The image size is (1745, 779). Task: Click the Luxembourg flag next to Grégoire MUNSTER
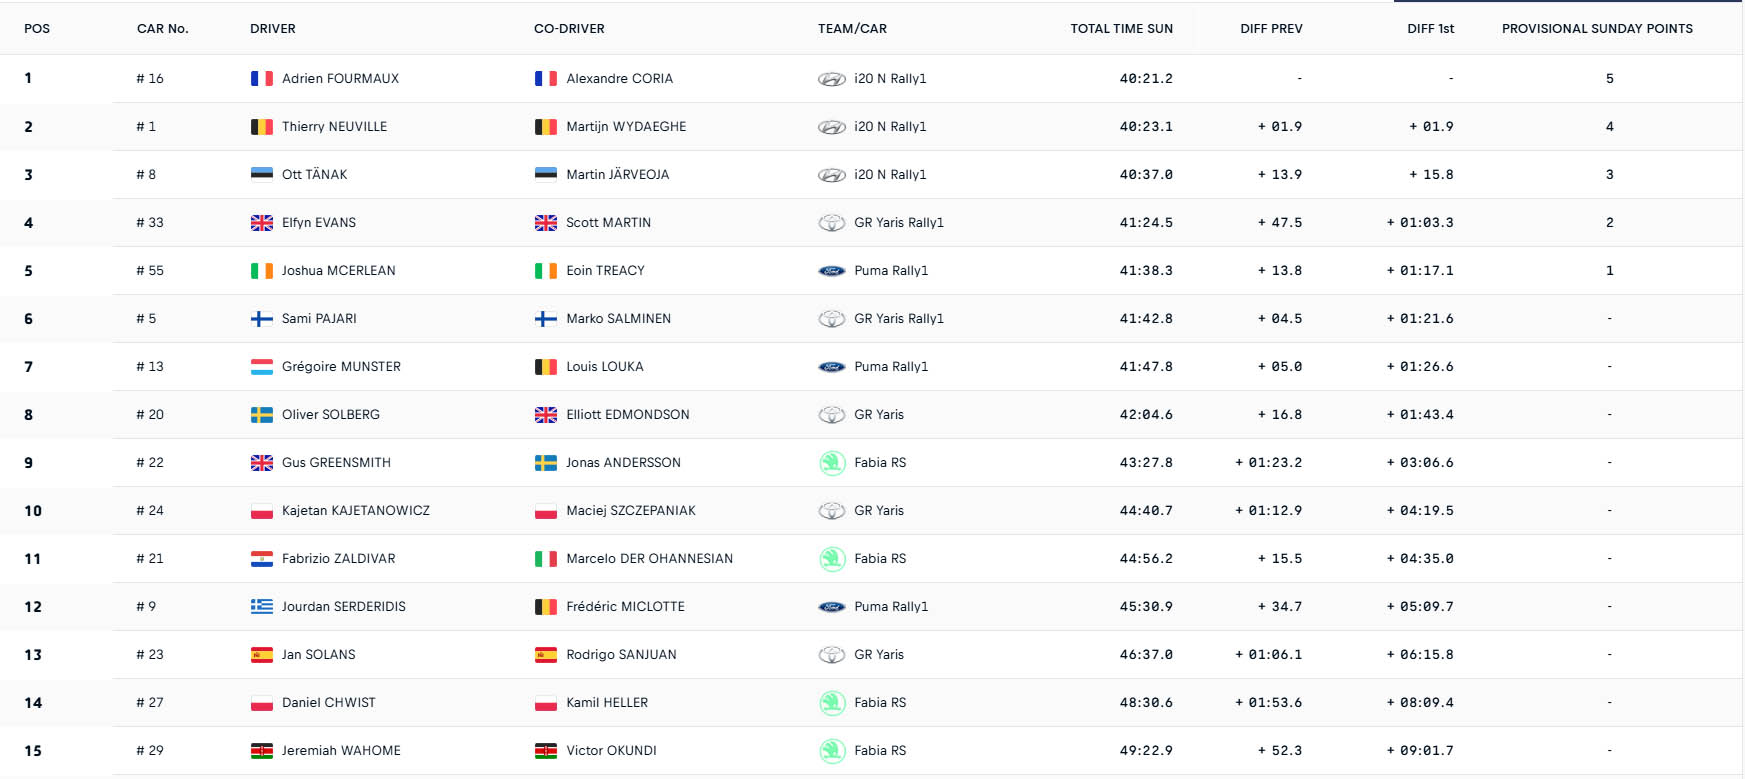(x=262, y=367)
